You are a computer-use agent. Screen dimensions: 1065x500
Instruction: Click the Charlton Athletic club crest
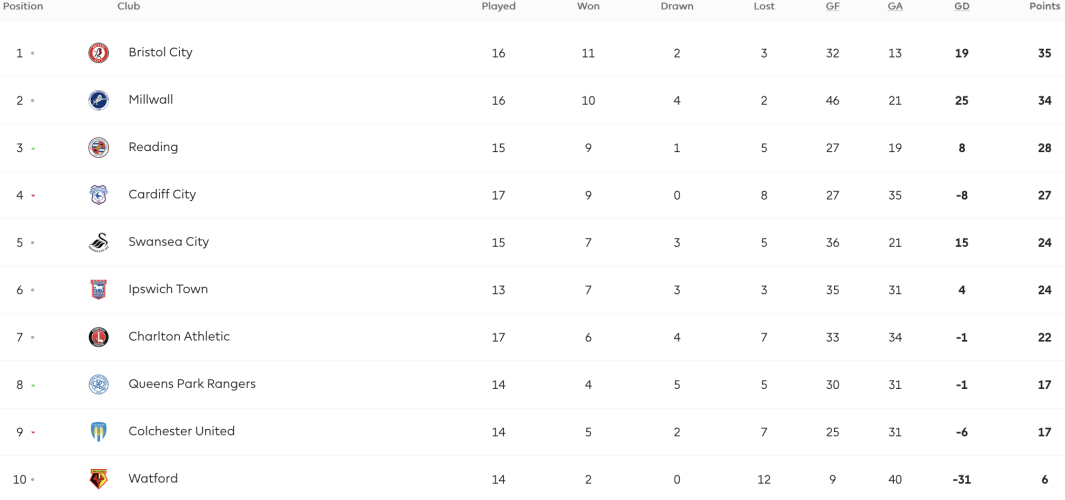pyautogui.click(x=98, y=337)
